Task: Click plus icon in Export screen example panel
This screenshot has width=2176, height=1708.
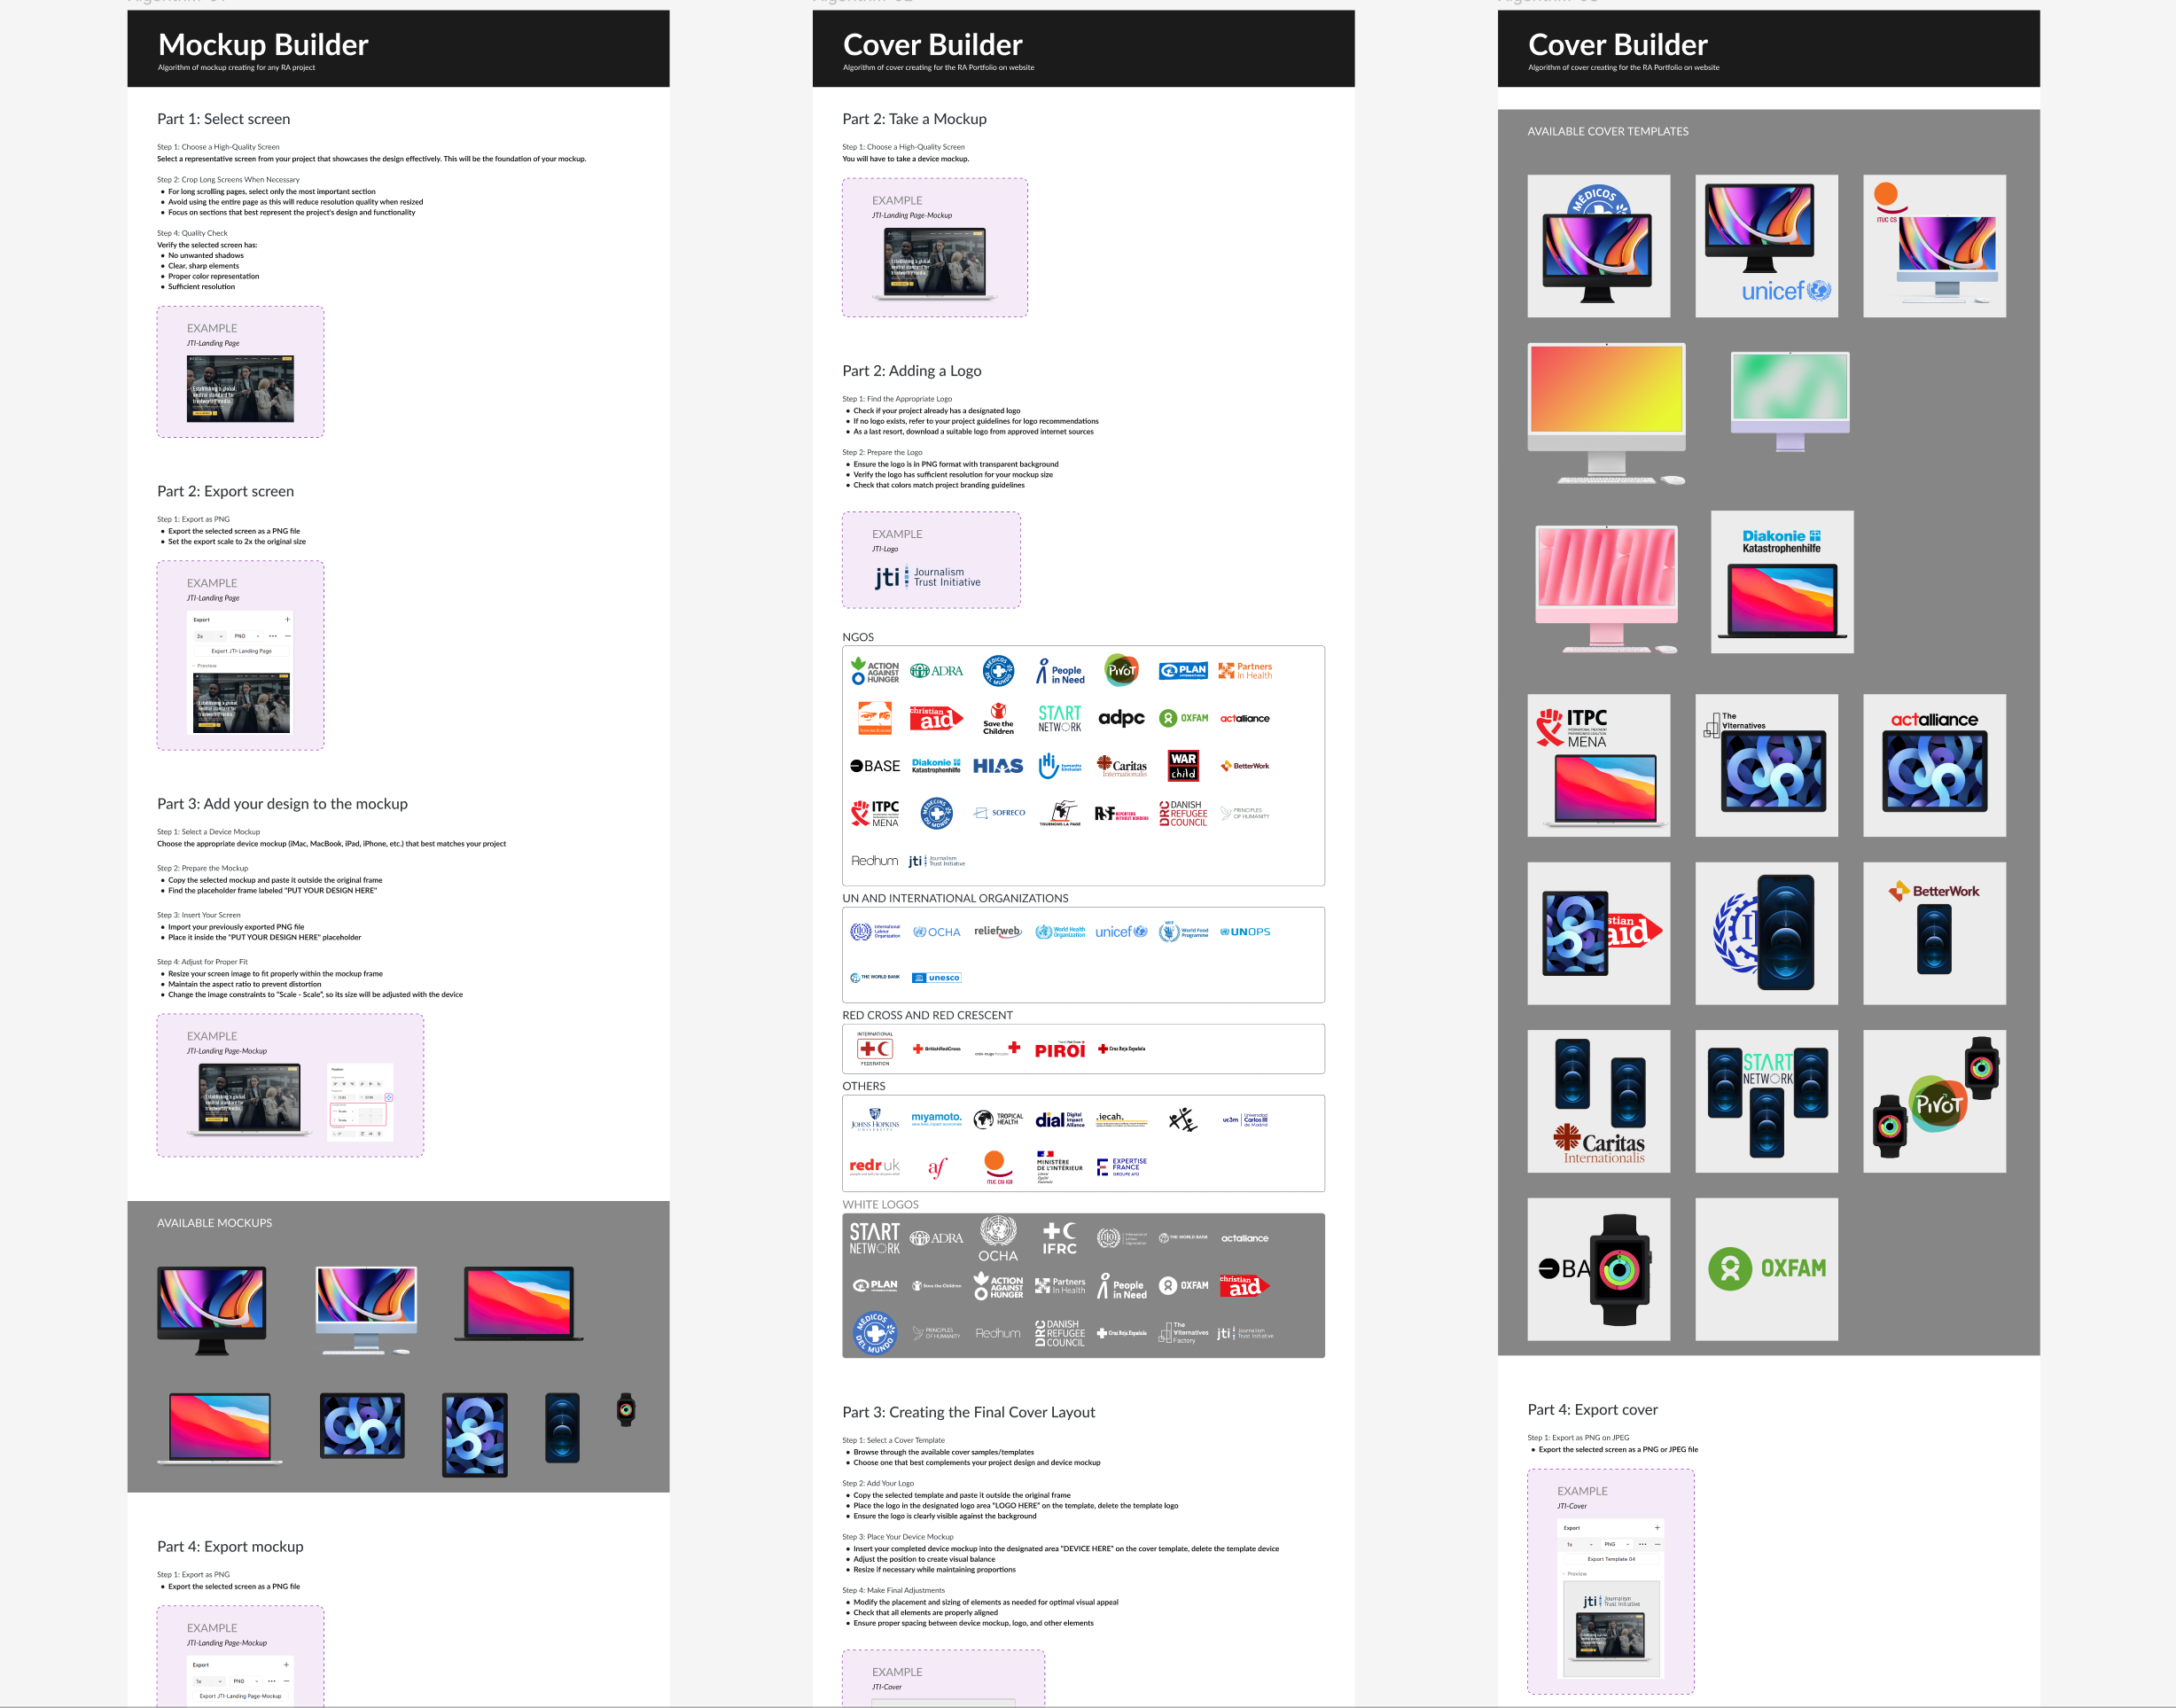Action: point(287,620)
